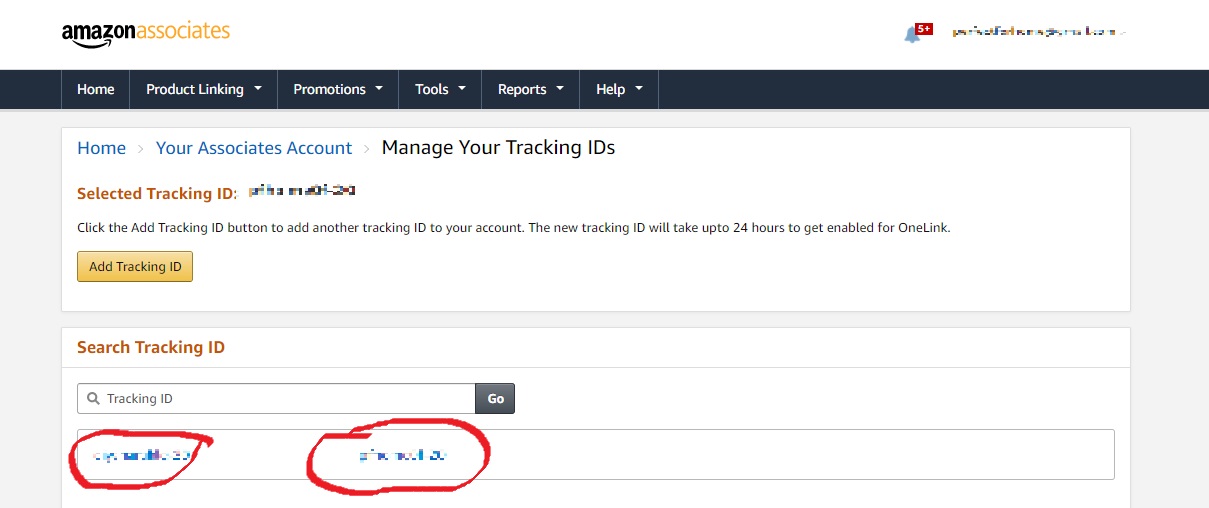This screenshot has width=1209, height=508.
Task: Click the Amazon Associates logo
Action: click(x=146, y=33)
